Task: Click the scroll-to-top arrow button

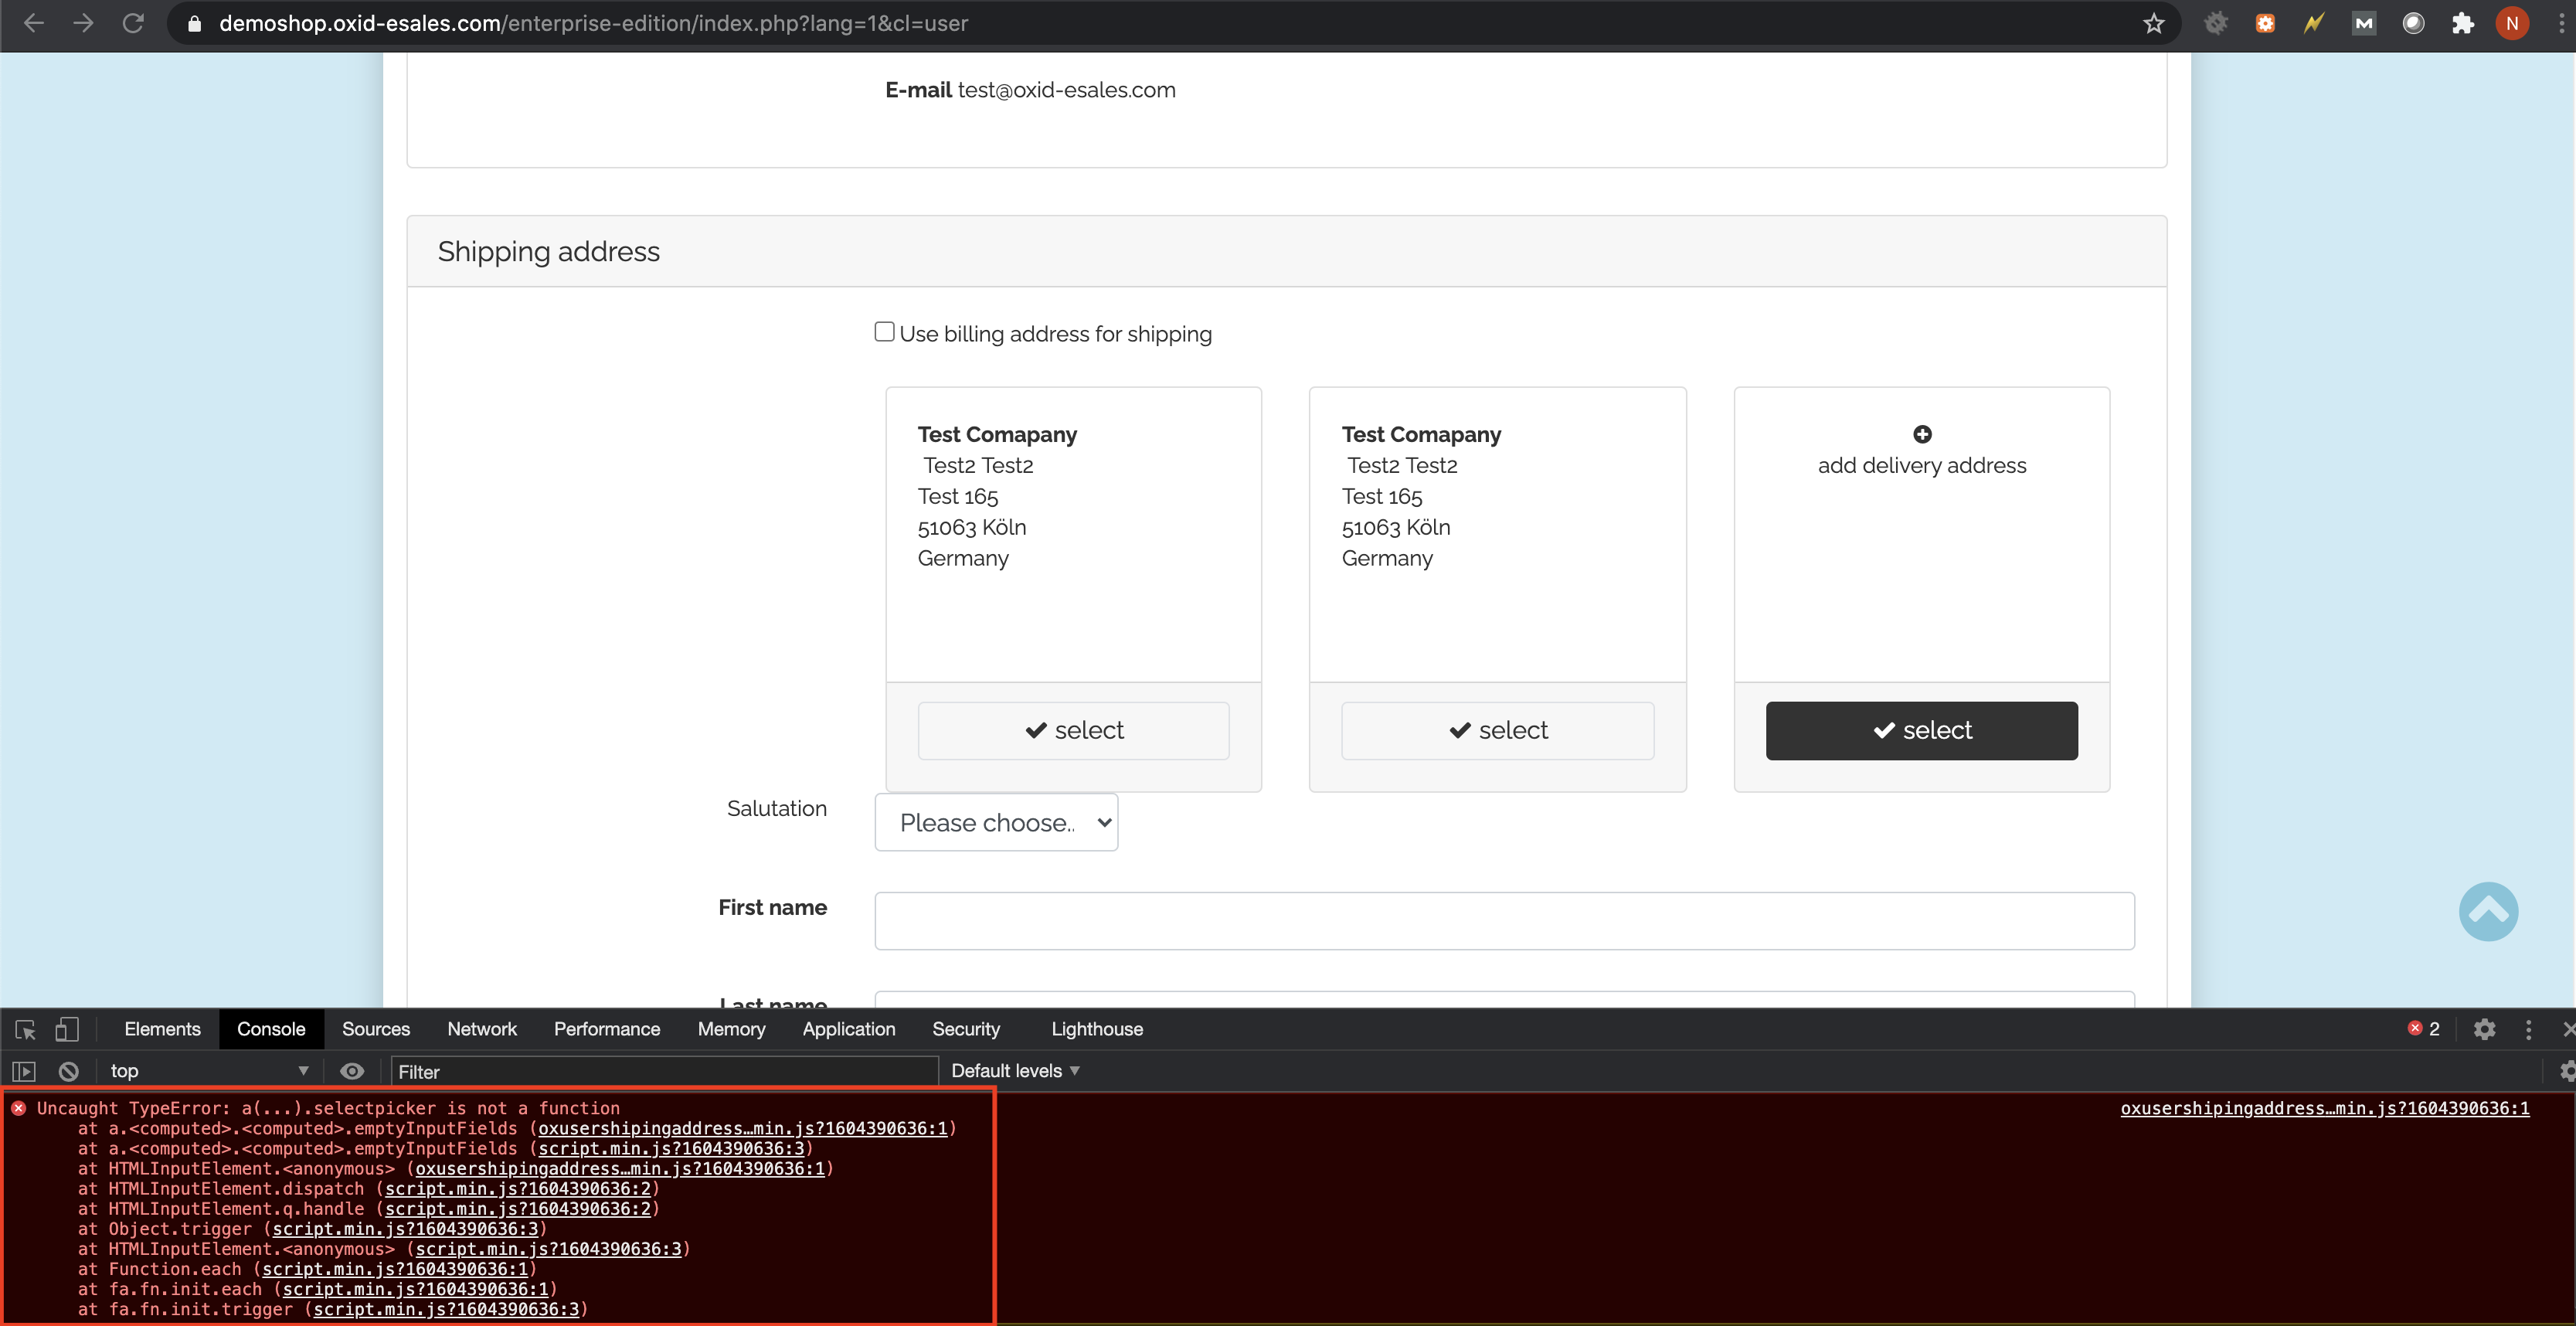Action: pyautogui.click(x=2487, y=911)
